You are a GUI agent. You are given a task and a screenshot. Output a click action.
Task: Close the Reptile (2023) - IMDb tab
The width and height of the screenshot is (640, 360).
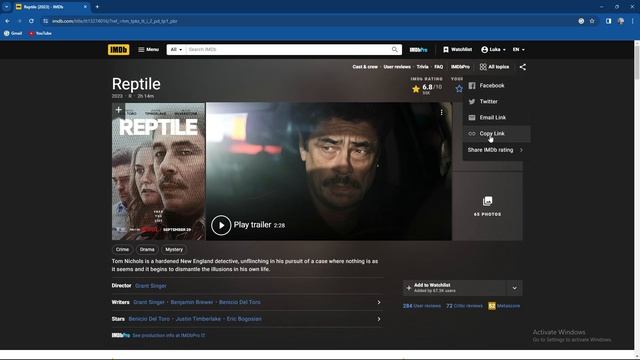pyautogui.click(x=85, y=7)
